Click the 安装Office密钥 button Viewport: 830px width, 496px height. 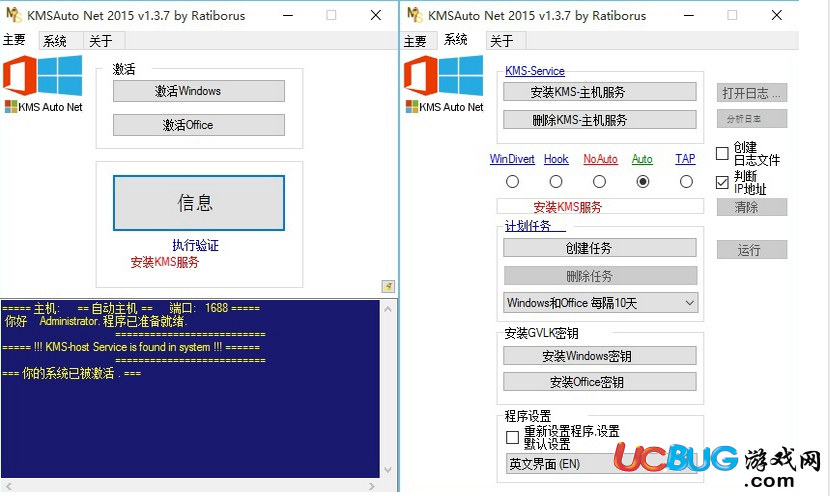[600, 382]
